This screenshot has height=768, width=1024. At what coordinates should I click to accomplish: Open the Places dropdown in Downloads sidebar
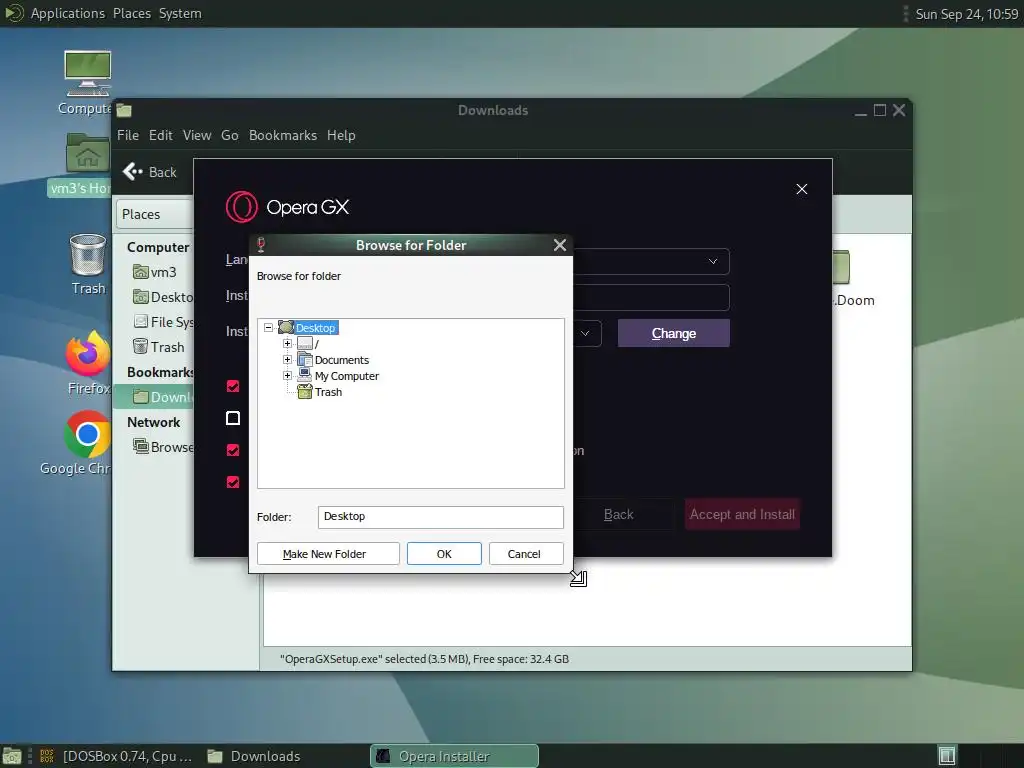(x=155, y=214)
